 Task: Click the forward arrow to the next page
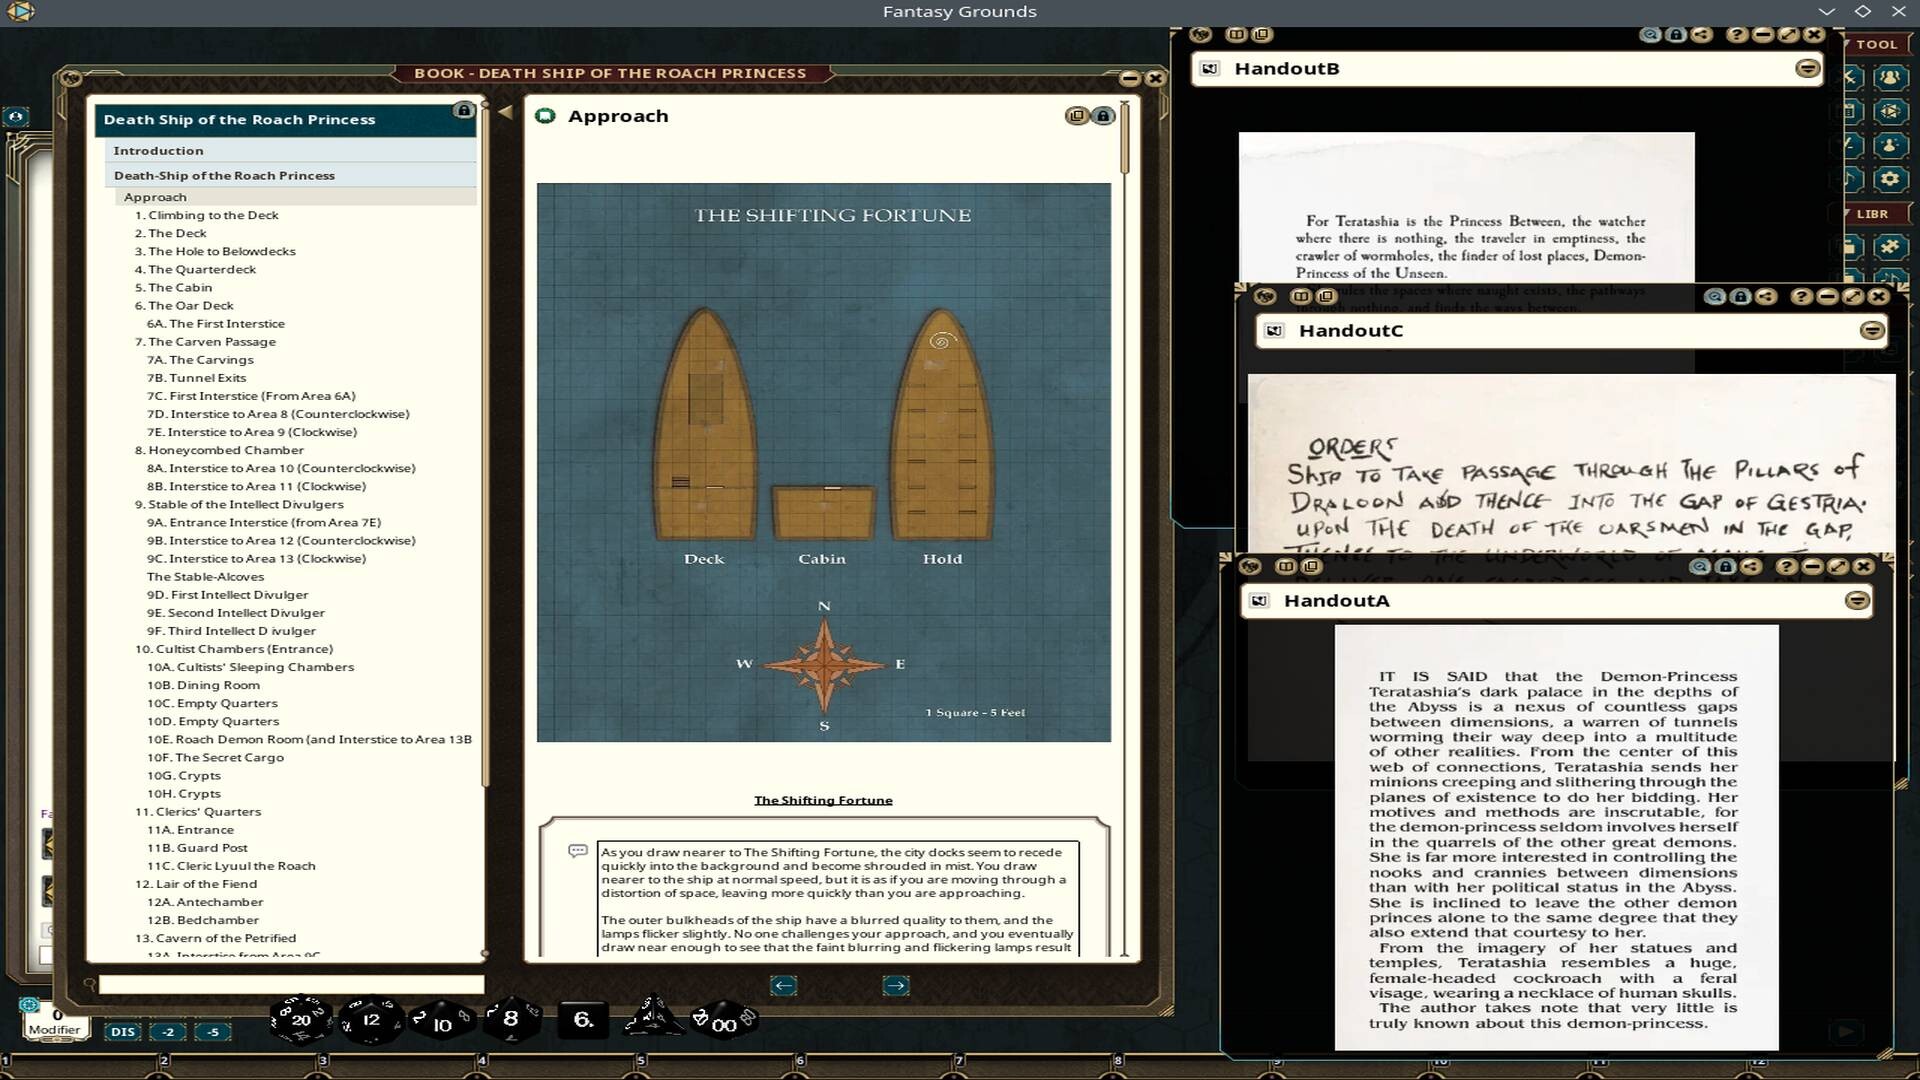tap(896, 986)
